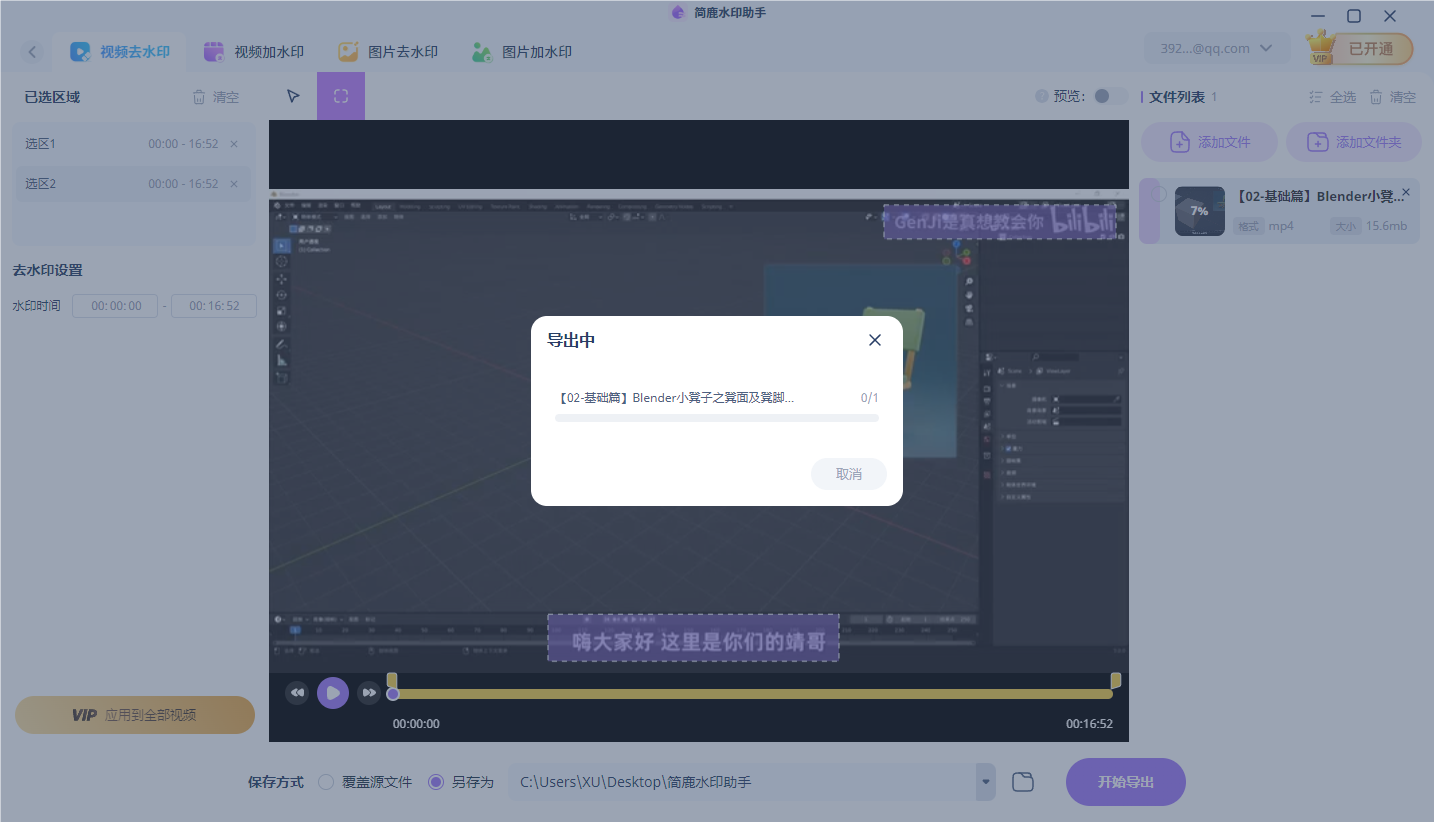
Task: Open the output folder browse icon
Action: tap(1022, 782)
